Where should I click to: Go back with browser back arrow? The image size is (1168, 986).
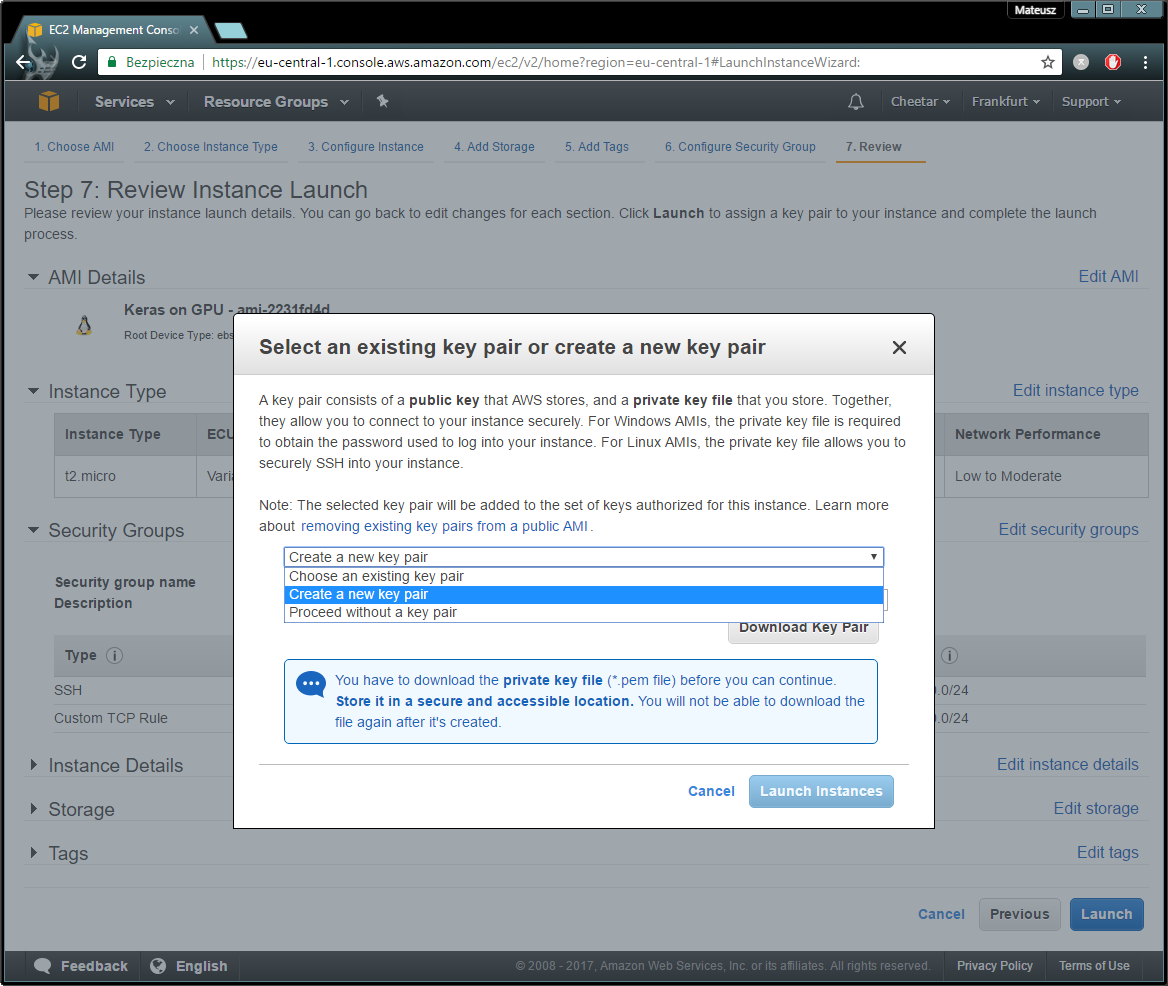[24, 62]
